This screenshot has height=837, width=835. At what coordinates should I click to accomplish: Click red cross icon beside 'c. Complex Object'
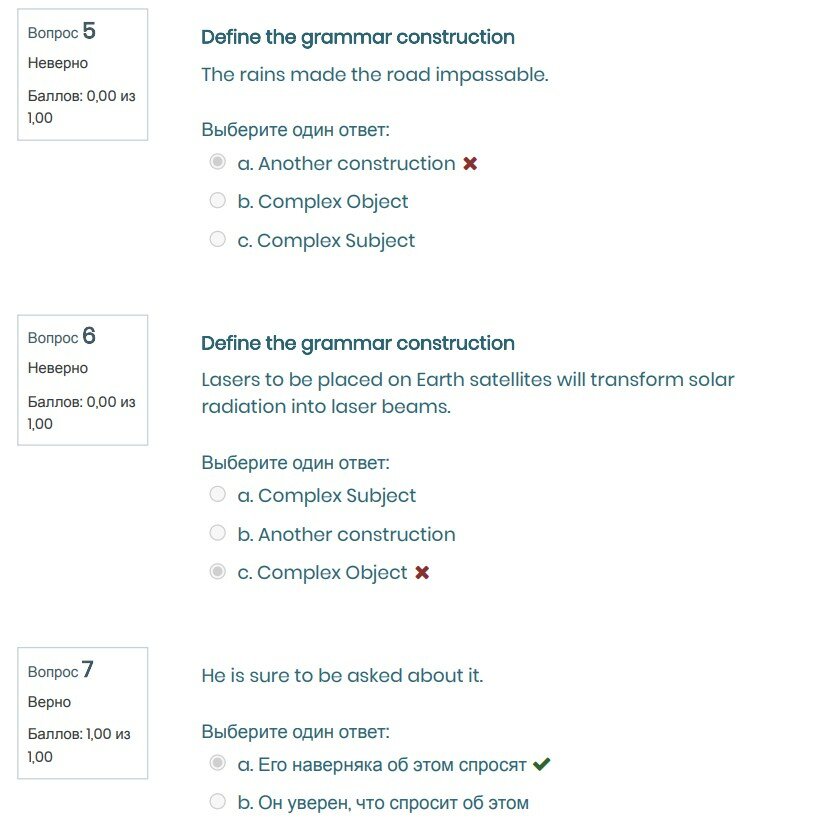pos(422,573)
